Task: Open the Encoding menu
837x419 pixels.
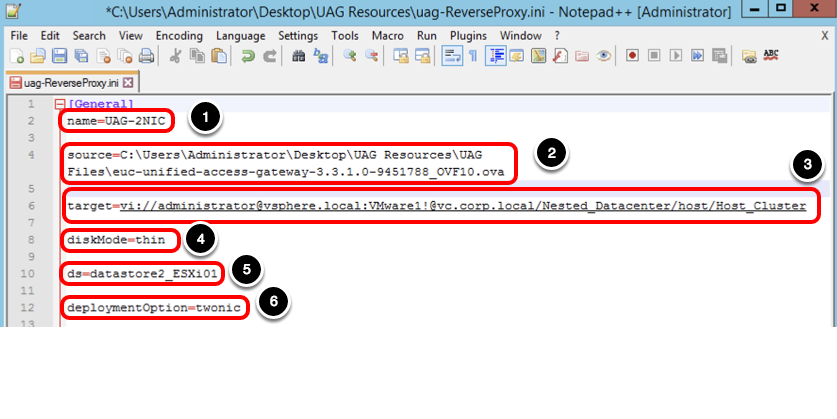Action: coord(179,36)
